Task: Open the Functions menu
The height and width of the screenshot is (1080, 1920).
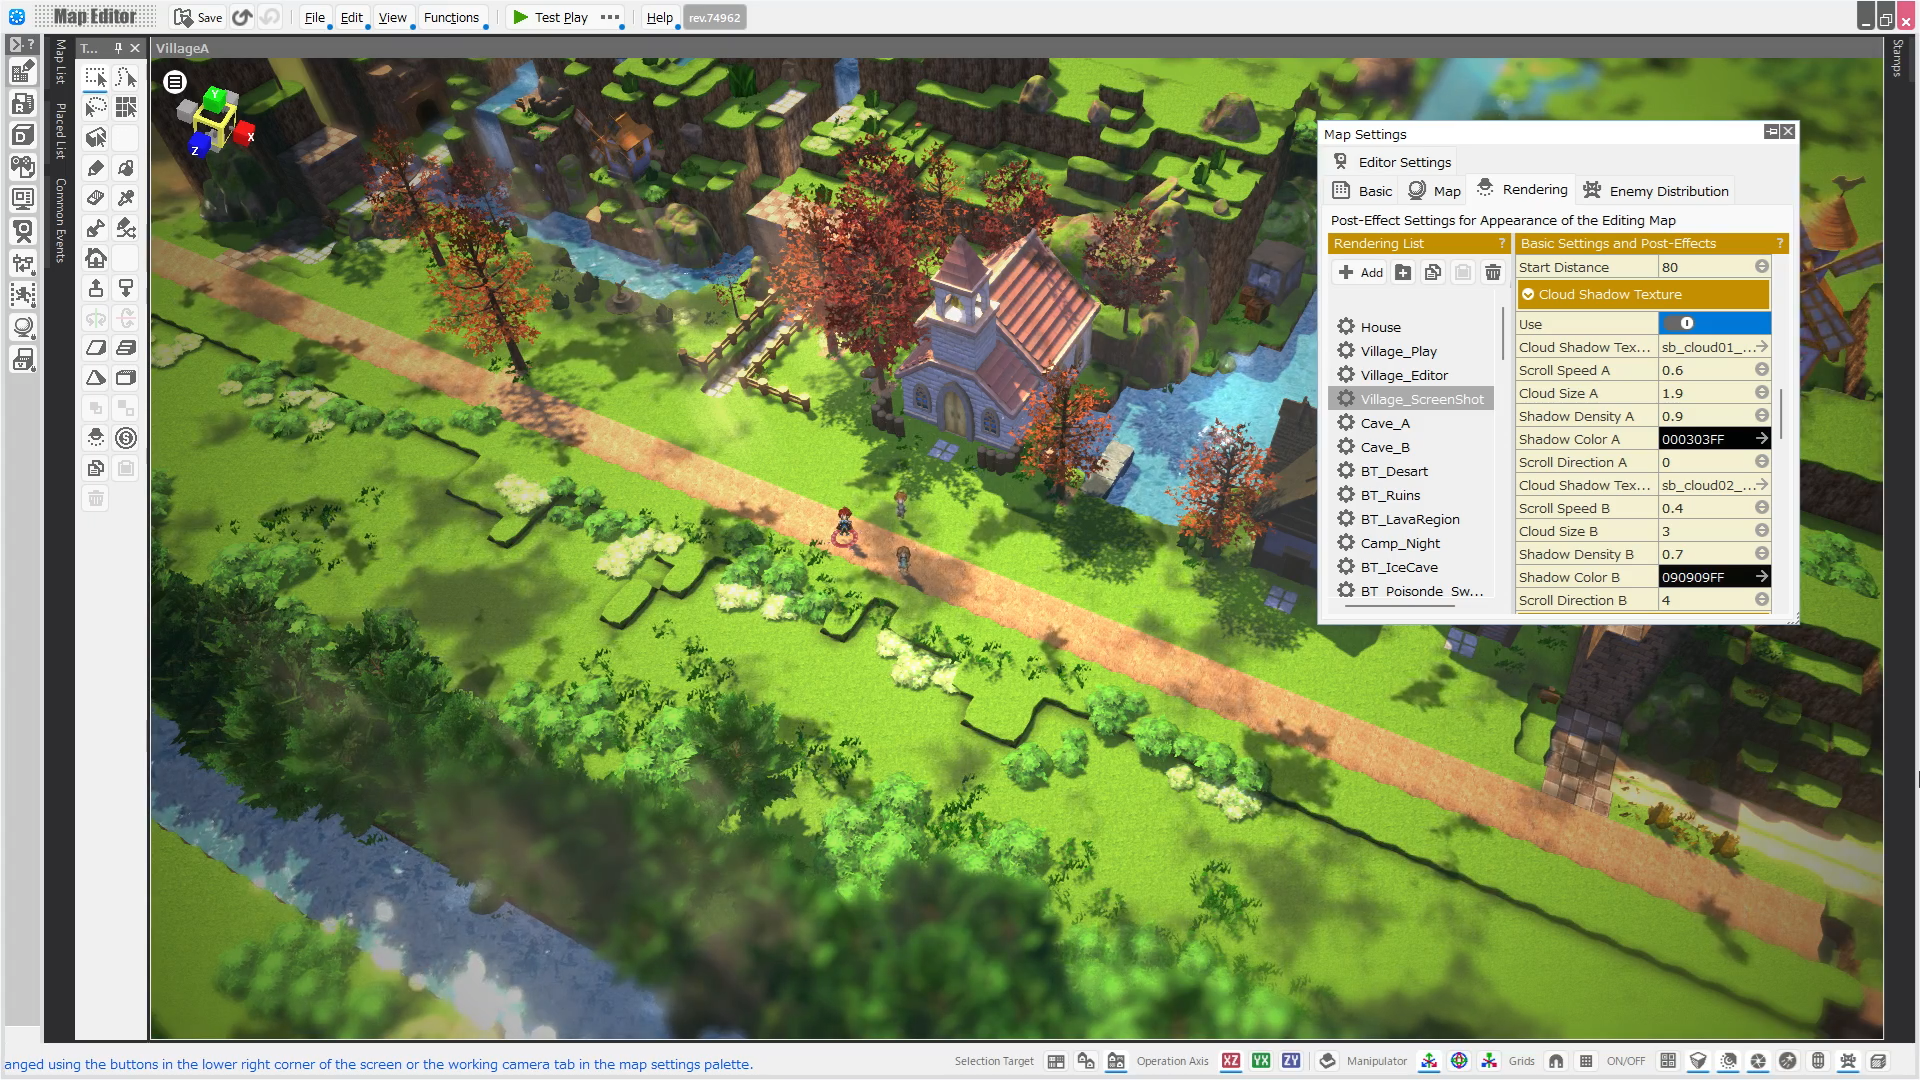Action: coord(451,17)
